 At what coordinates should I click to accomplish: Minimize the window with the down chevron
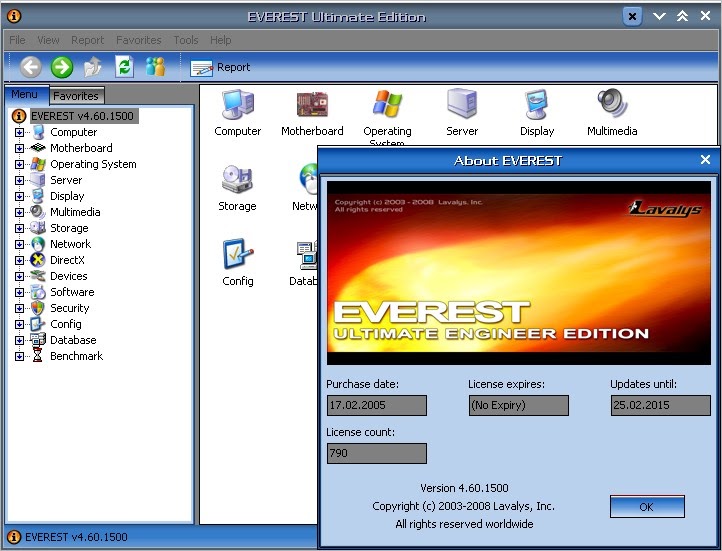(x=659, y=17)
